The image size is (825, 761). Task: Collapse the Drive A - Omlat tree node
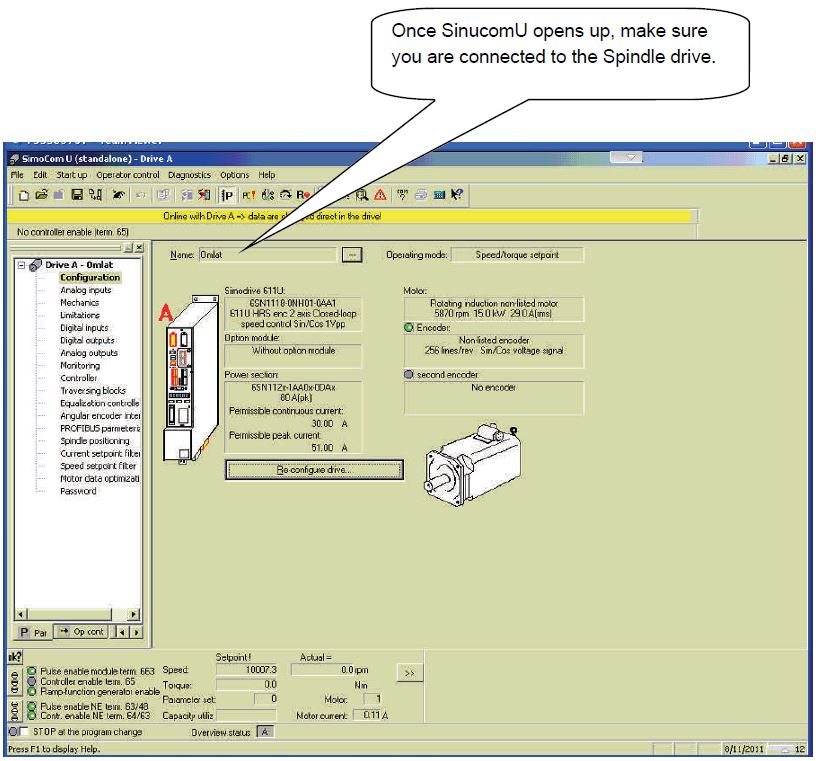click(x=22, y=265)
